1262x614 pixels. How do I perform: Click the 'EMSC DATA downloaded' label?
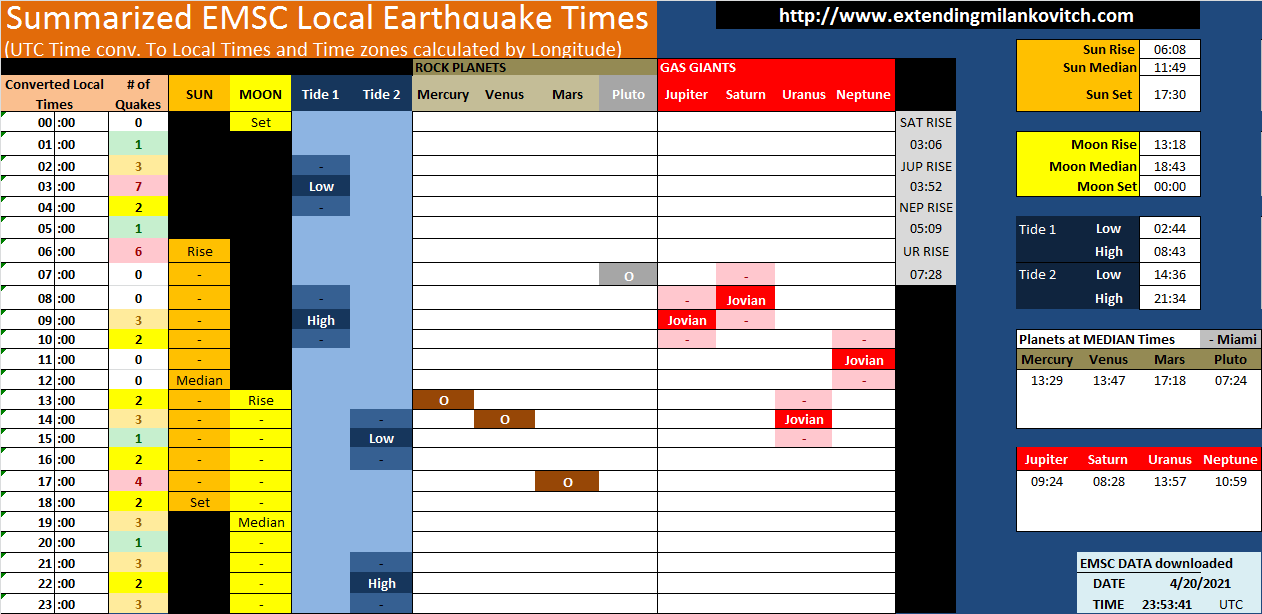(x=1156, y=563)
